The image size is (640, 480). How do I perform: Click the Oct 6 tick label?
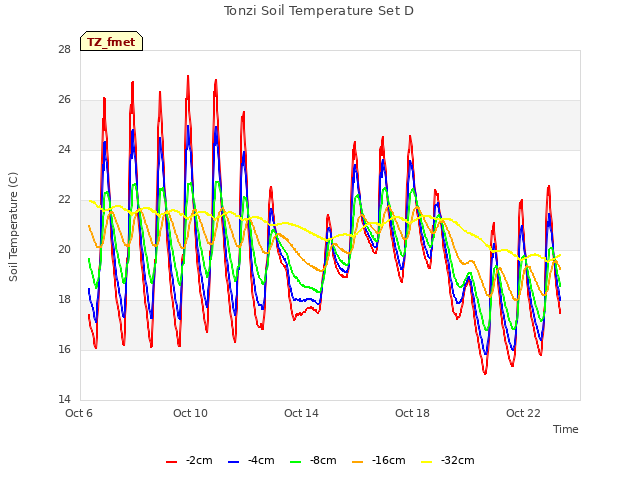79,413
